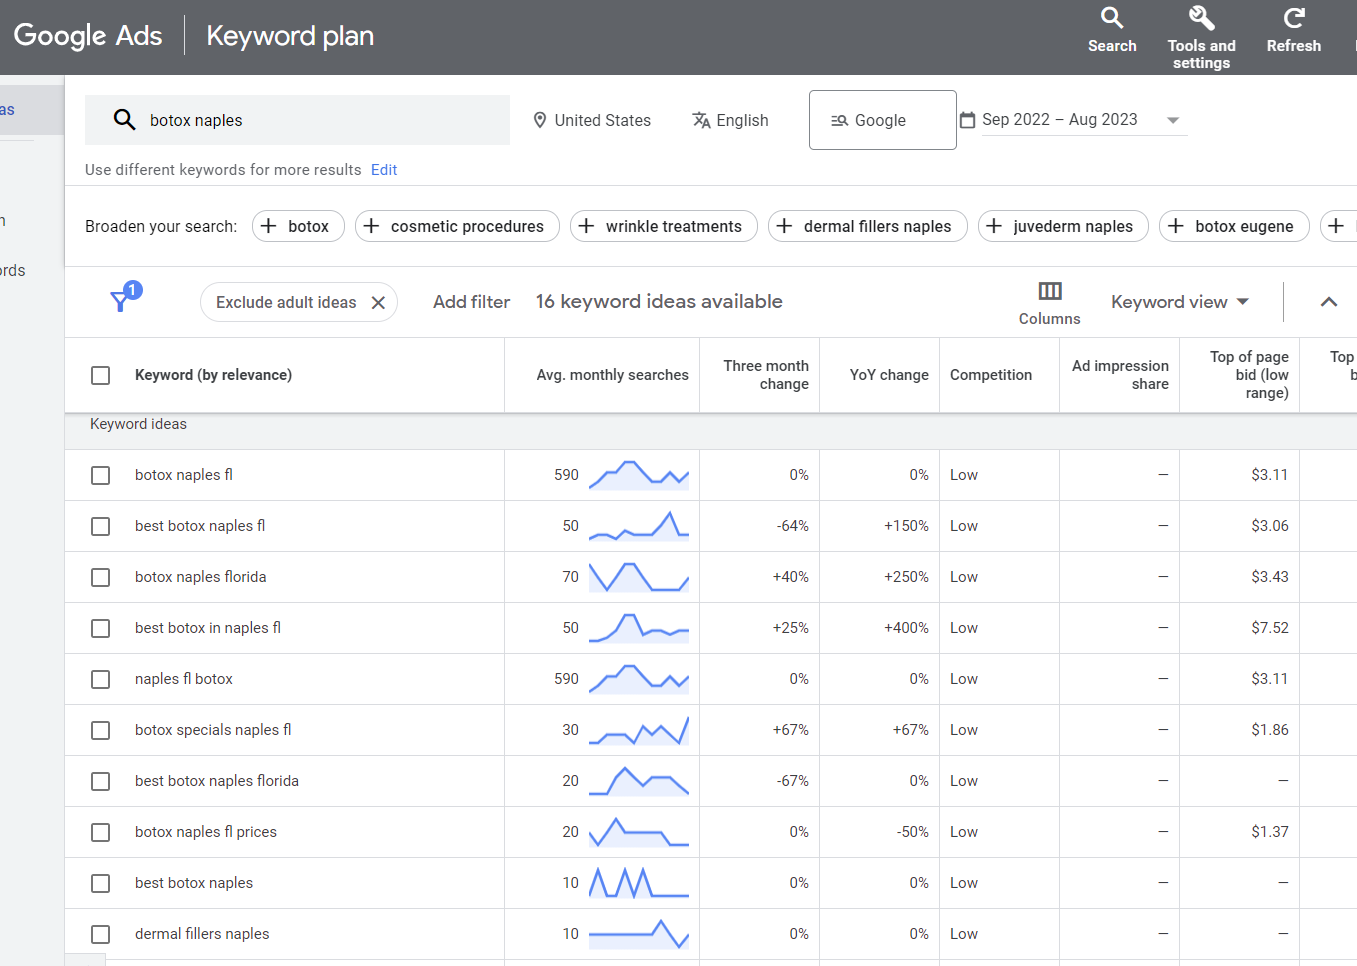Sort by Ad impression share column

coord(1120,375)
